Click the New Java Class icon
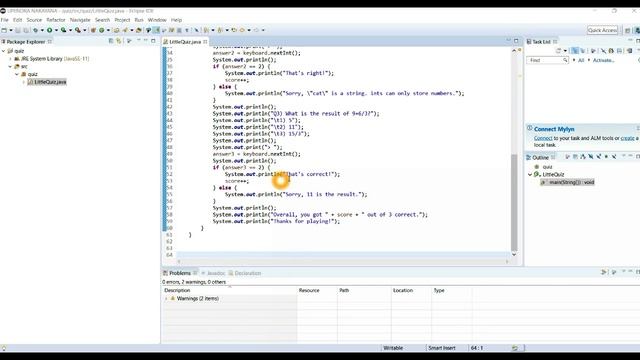The height and width of the screenshot is (360, 640). (x=102, y=30)
